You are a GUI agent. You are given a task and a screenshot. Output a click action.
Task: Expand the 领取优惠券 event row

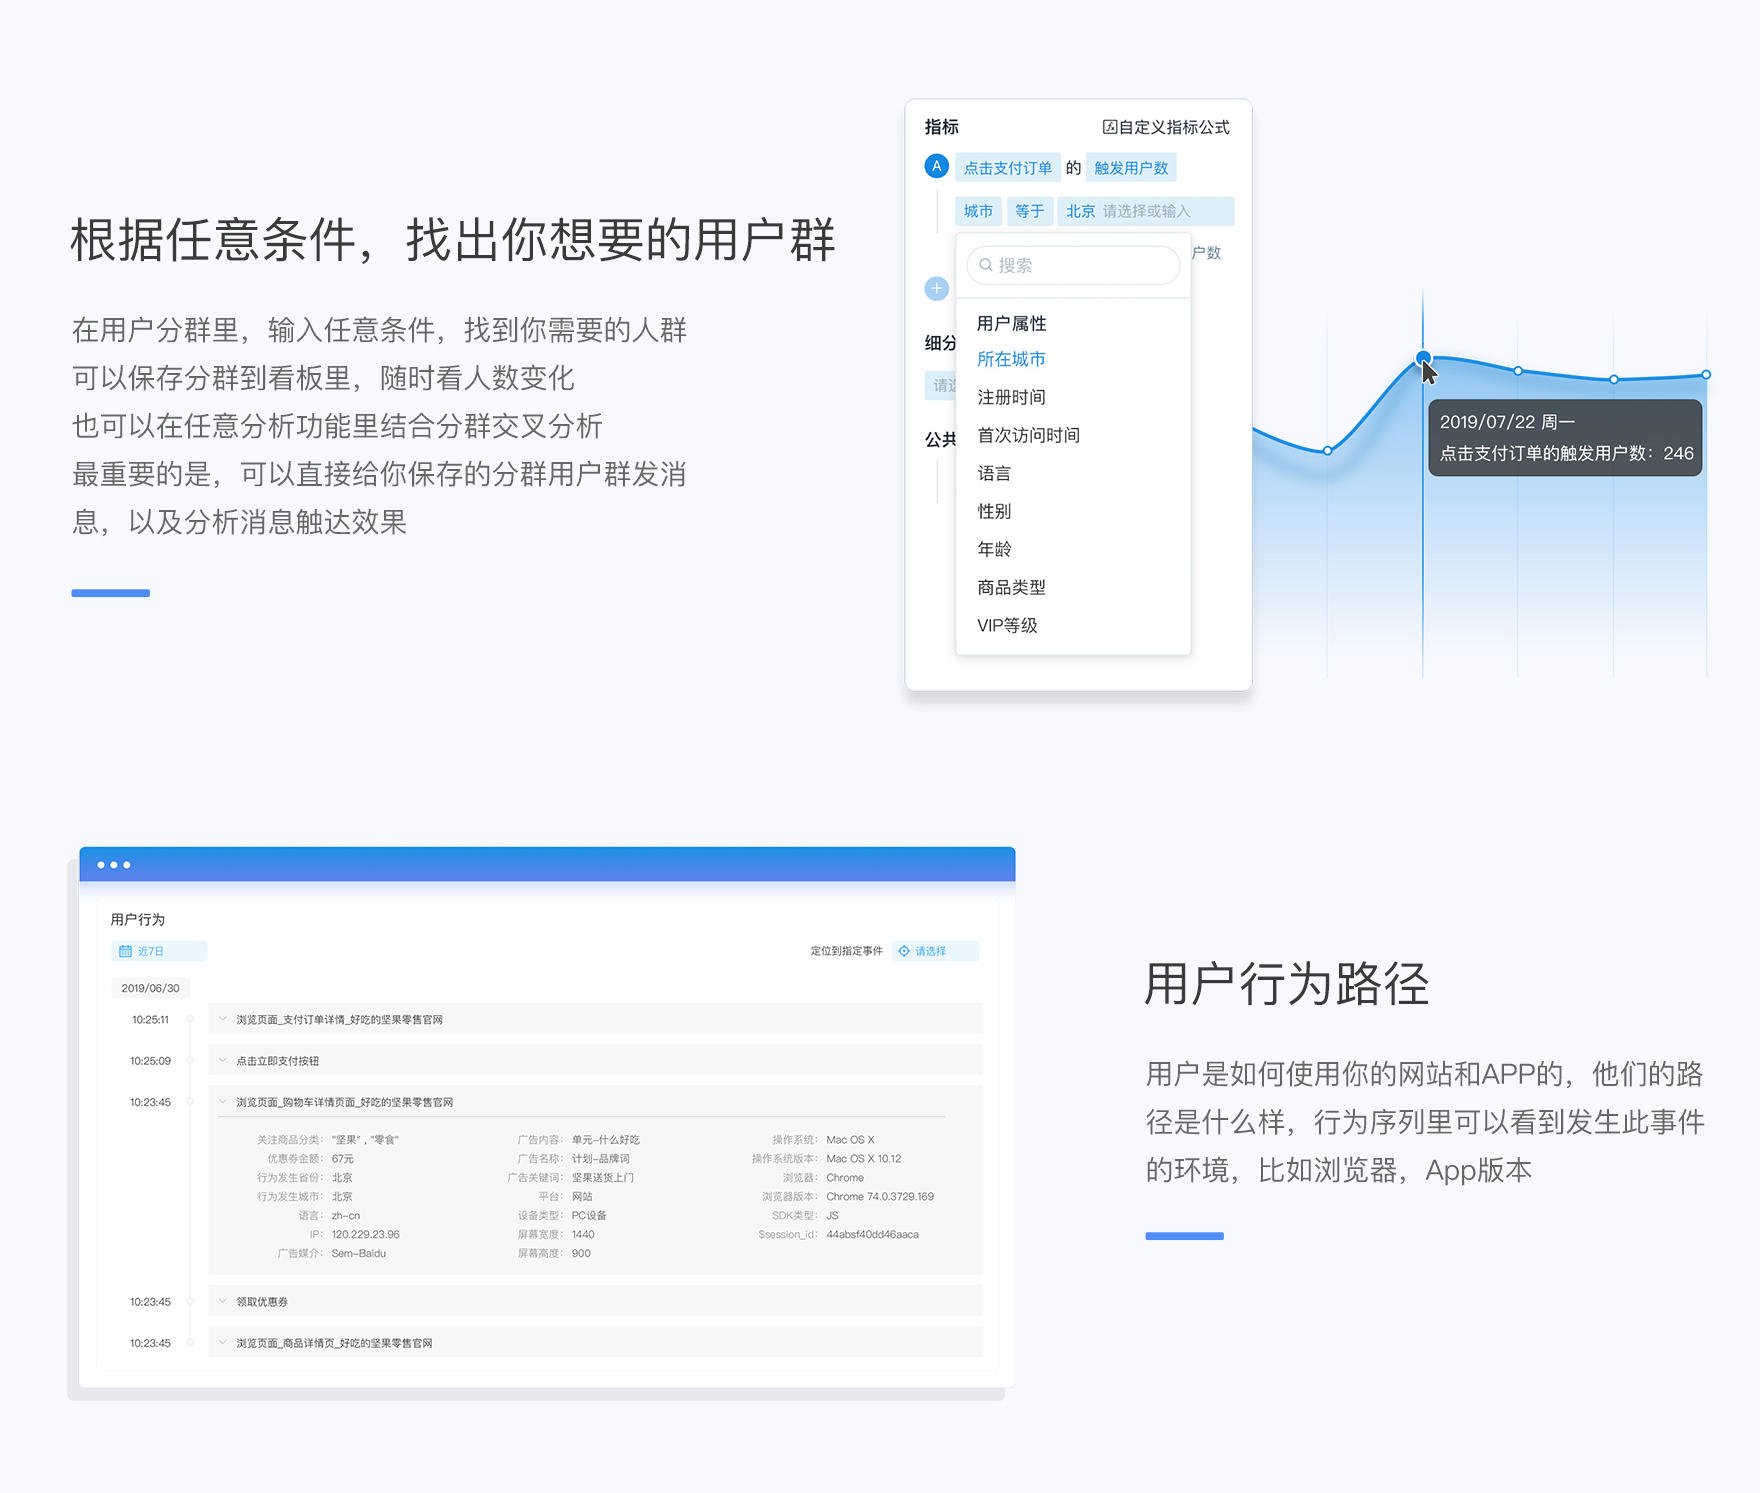tap(595, 1301)
